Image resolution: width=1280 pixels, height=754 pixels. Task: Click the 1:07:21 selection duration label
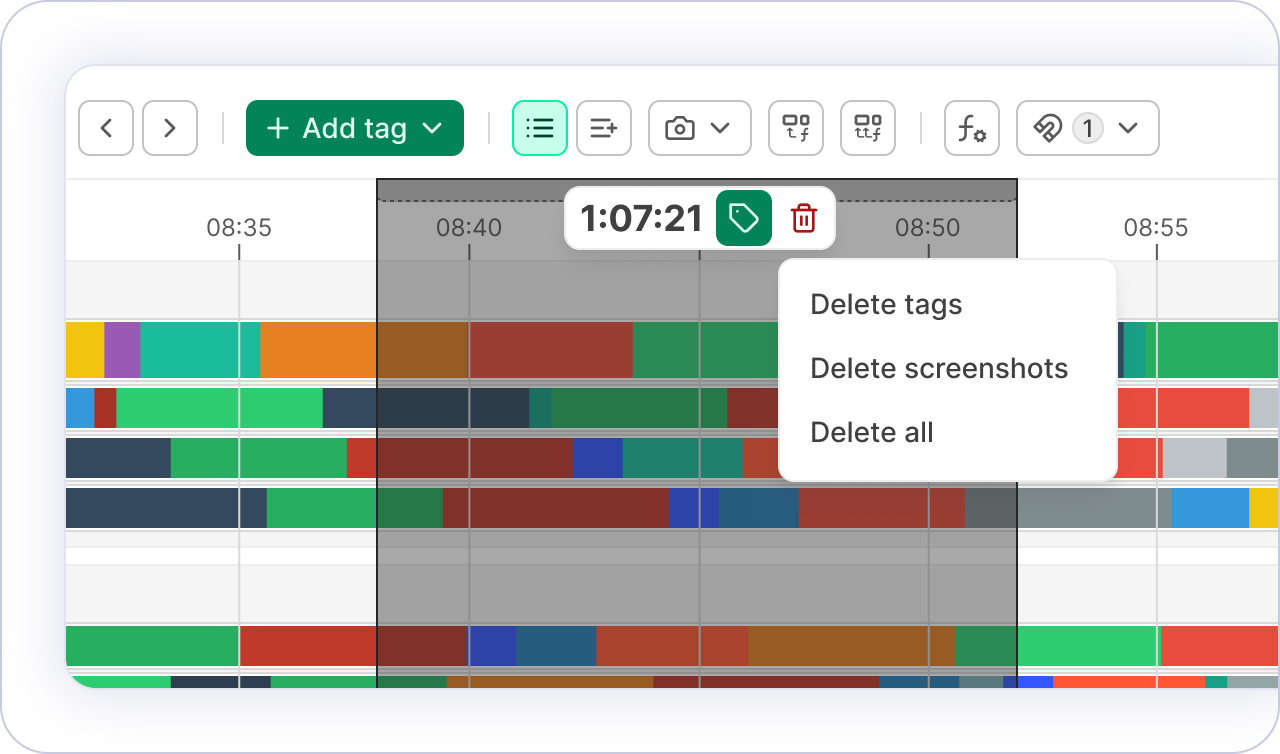(x=641, y=218)
